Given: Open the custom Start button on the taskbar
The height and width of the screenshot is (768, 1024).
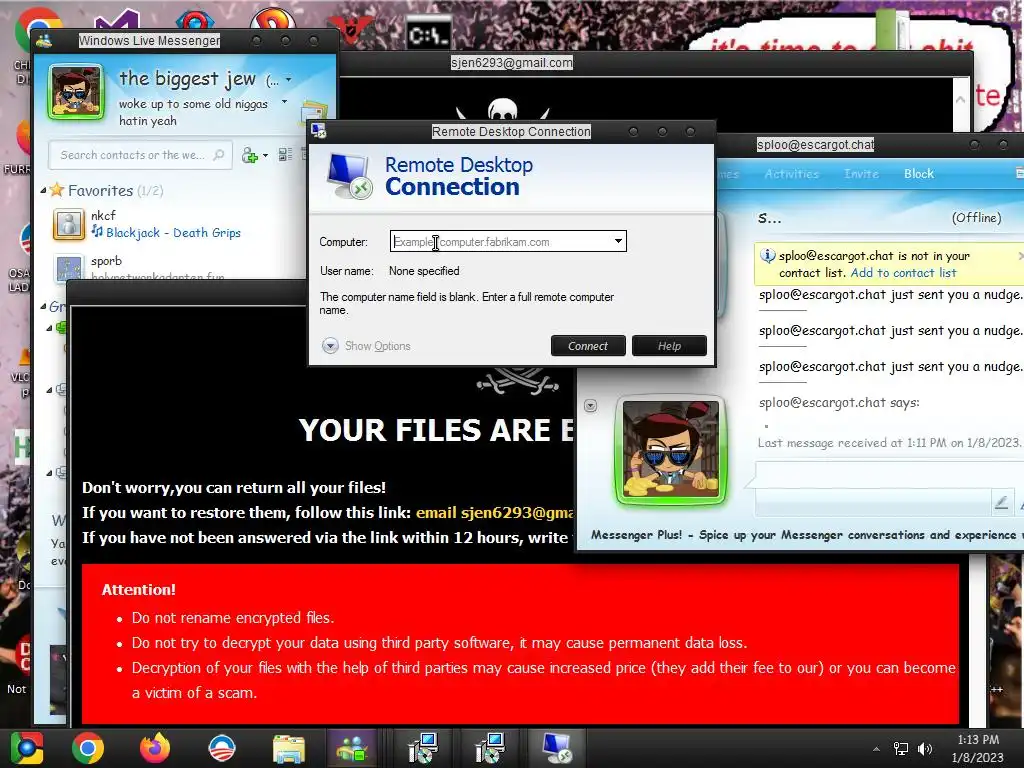Looking at the screenshot, I should (x=26, y=748).
